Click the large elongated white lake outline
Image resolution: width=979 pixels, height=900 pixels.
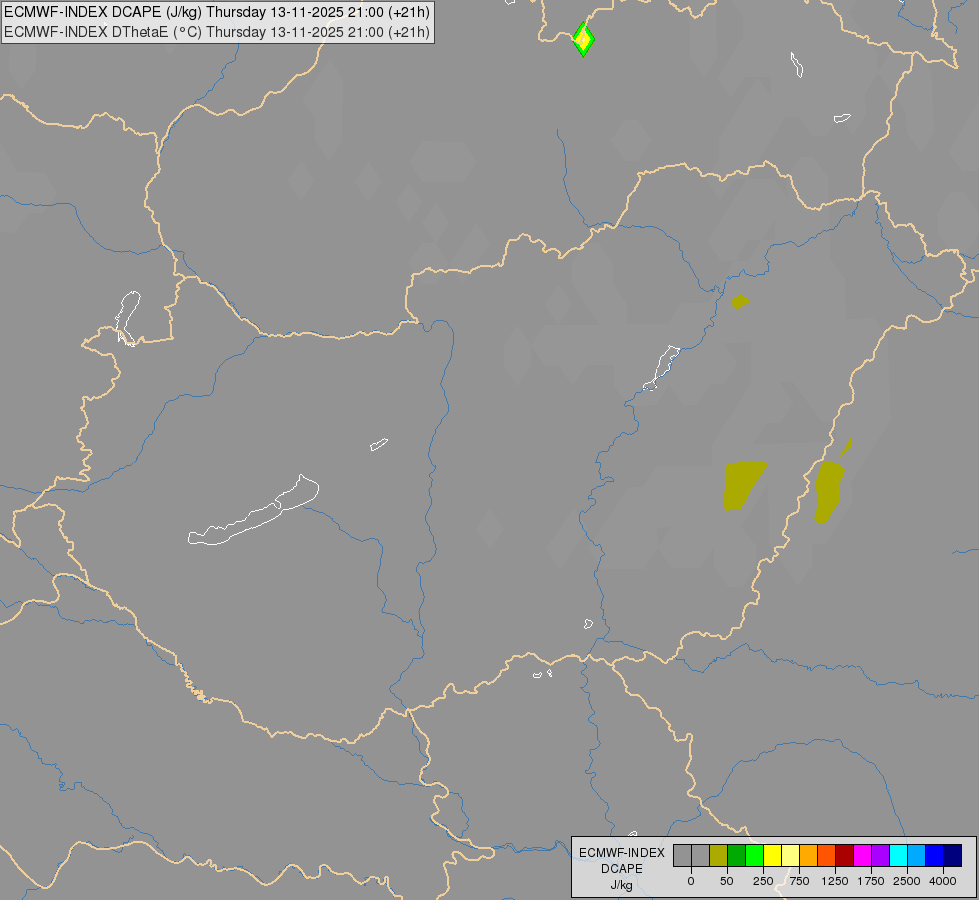coord(253,511)
